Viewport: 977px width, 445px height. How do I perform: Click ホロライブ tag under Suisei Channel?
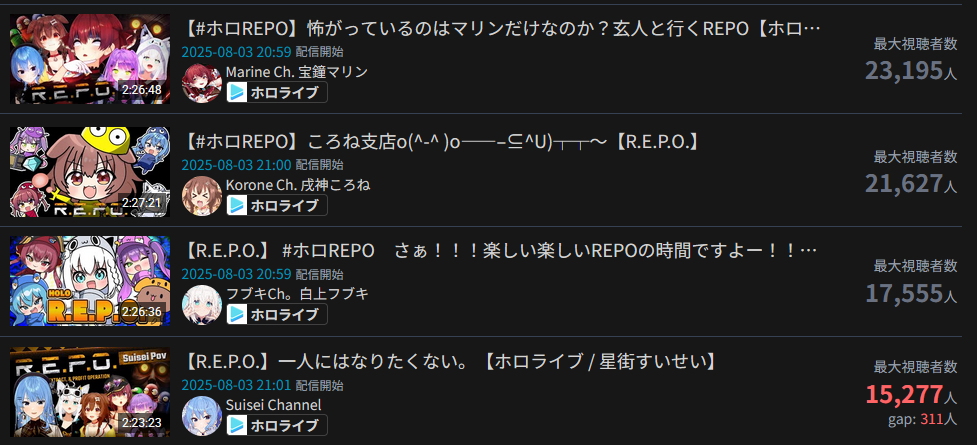click(277, 425)
